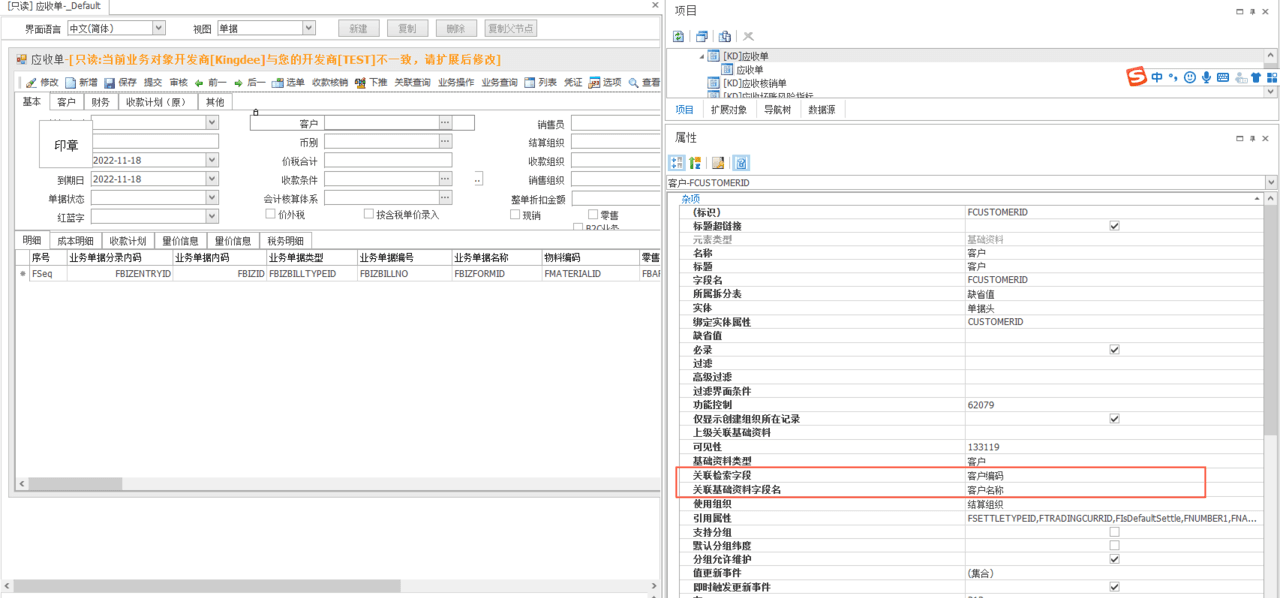Click the 价税合计 input field
Viewport: 1280px width, 598px height.
(x=388, y=160)
